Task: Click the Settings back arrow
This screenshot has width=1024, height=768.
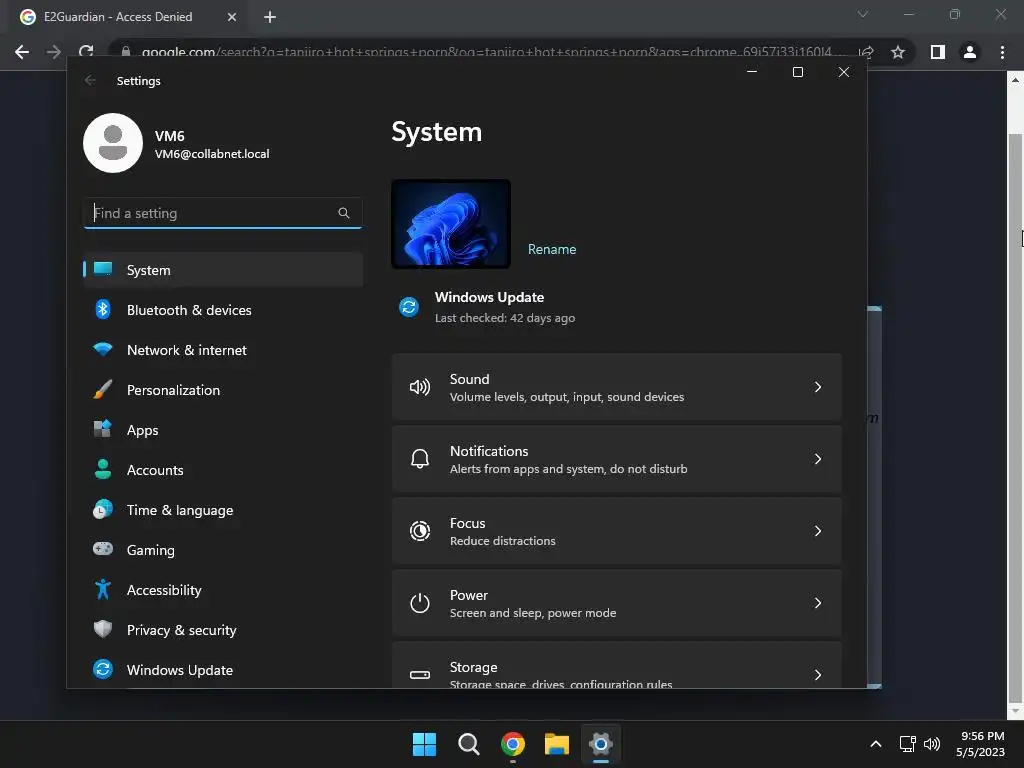Action: pos(90,80)
